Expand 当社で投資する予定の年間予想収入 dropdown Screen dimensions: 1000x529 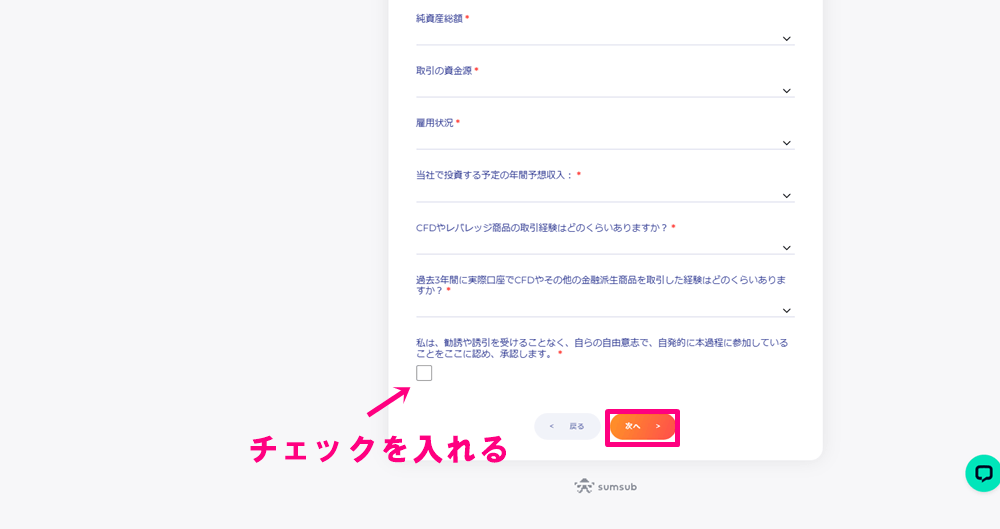coord(605,195)
